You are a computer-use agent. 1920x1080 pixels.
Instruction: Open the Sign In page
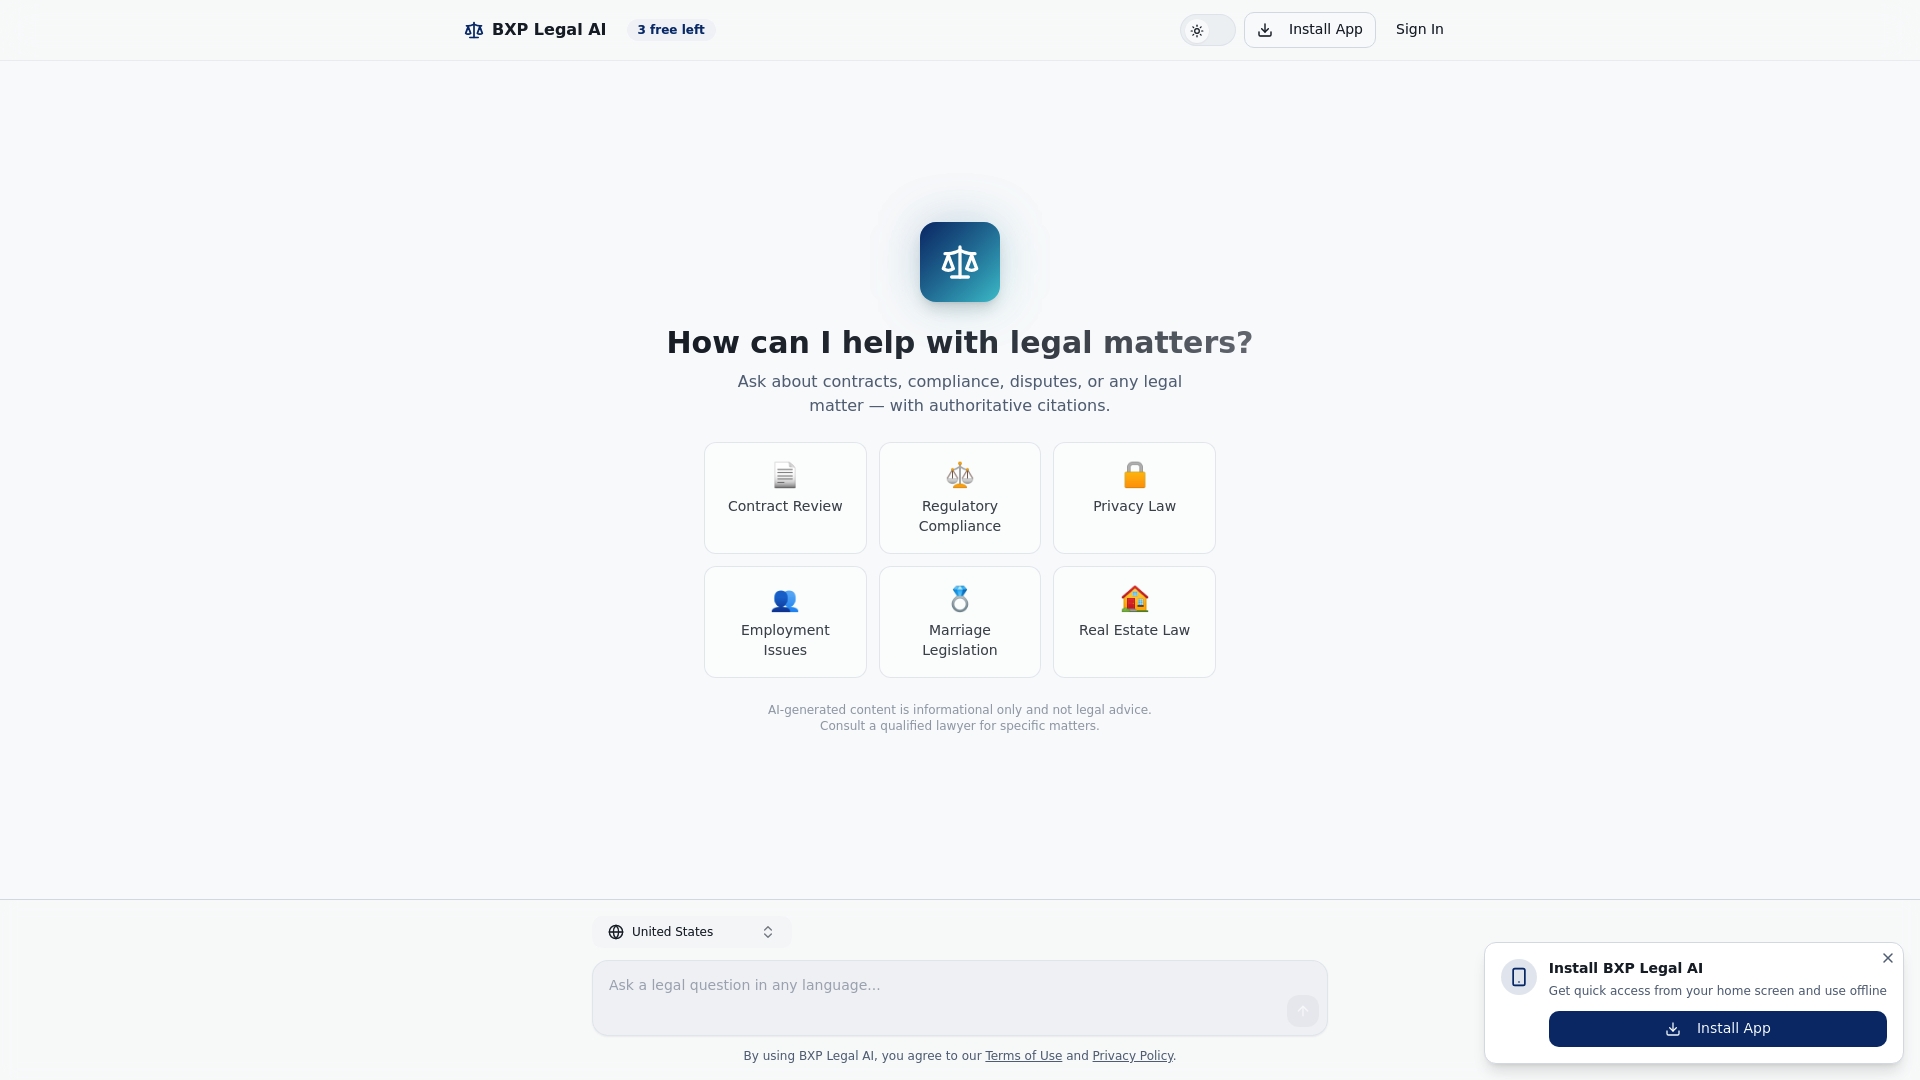tap(1419, 30)
